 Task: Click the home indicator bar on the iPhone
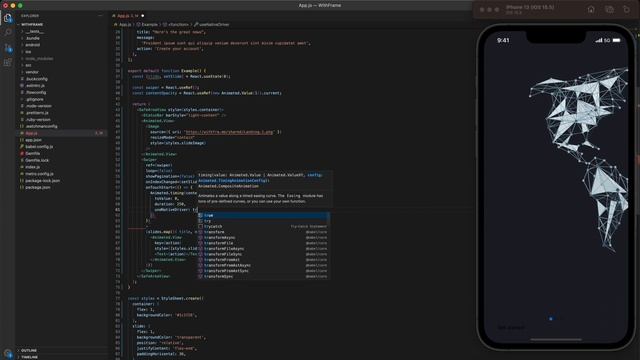tap(556, 339)
